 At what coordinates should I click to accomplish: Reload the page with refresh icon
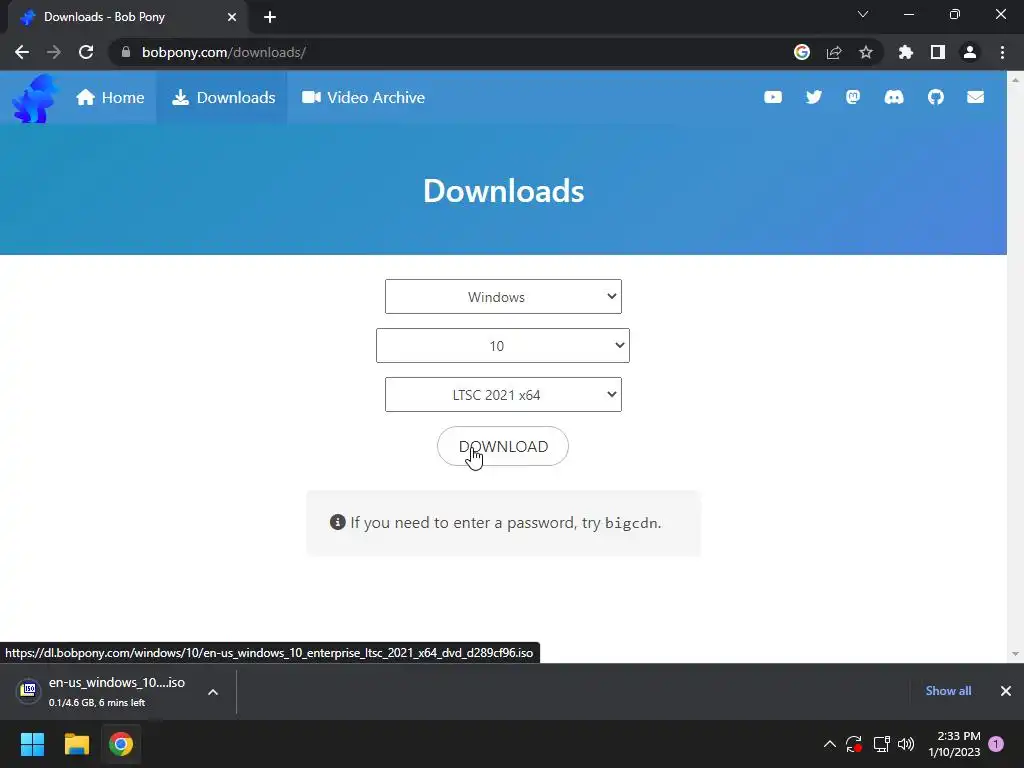point(86,52)
